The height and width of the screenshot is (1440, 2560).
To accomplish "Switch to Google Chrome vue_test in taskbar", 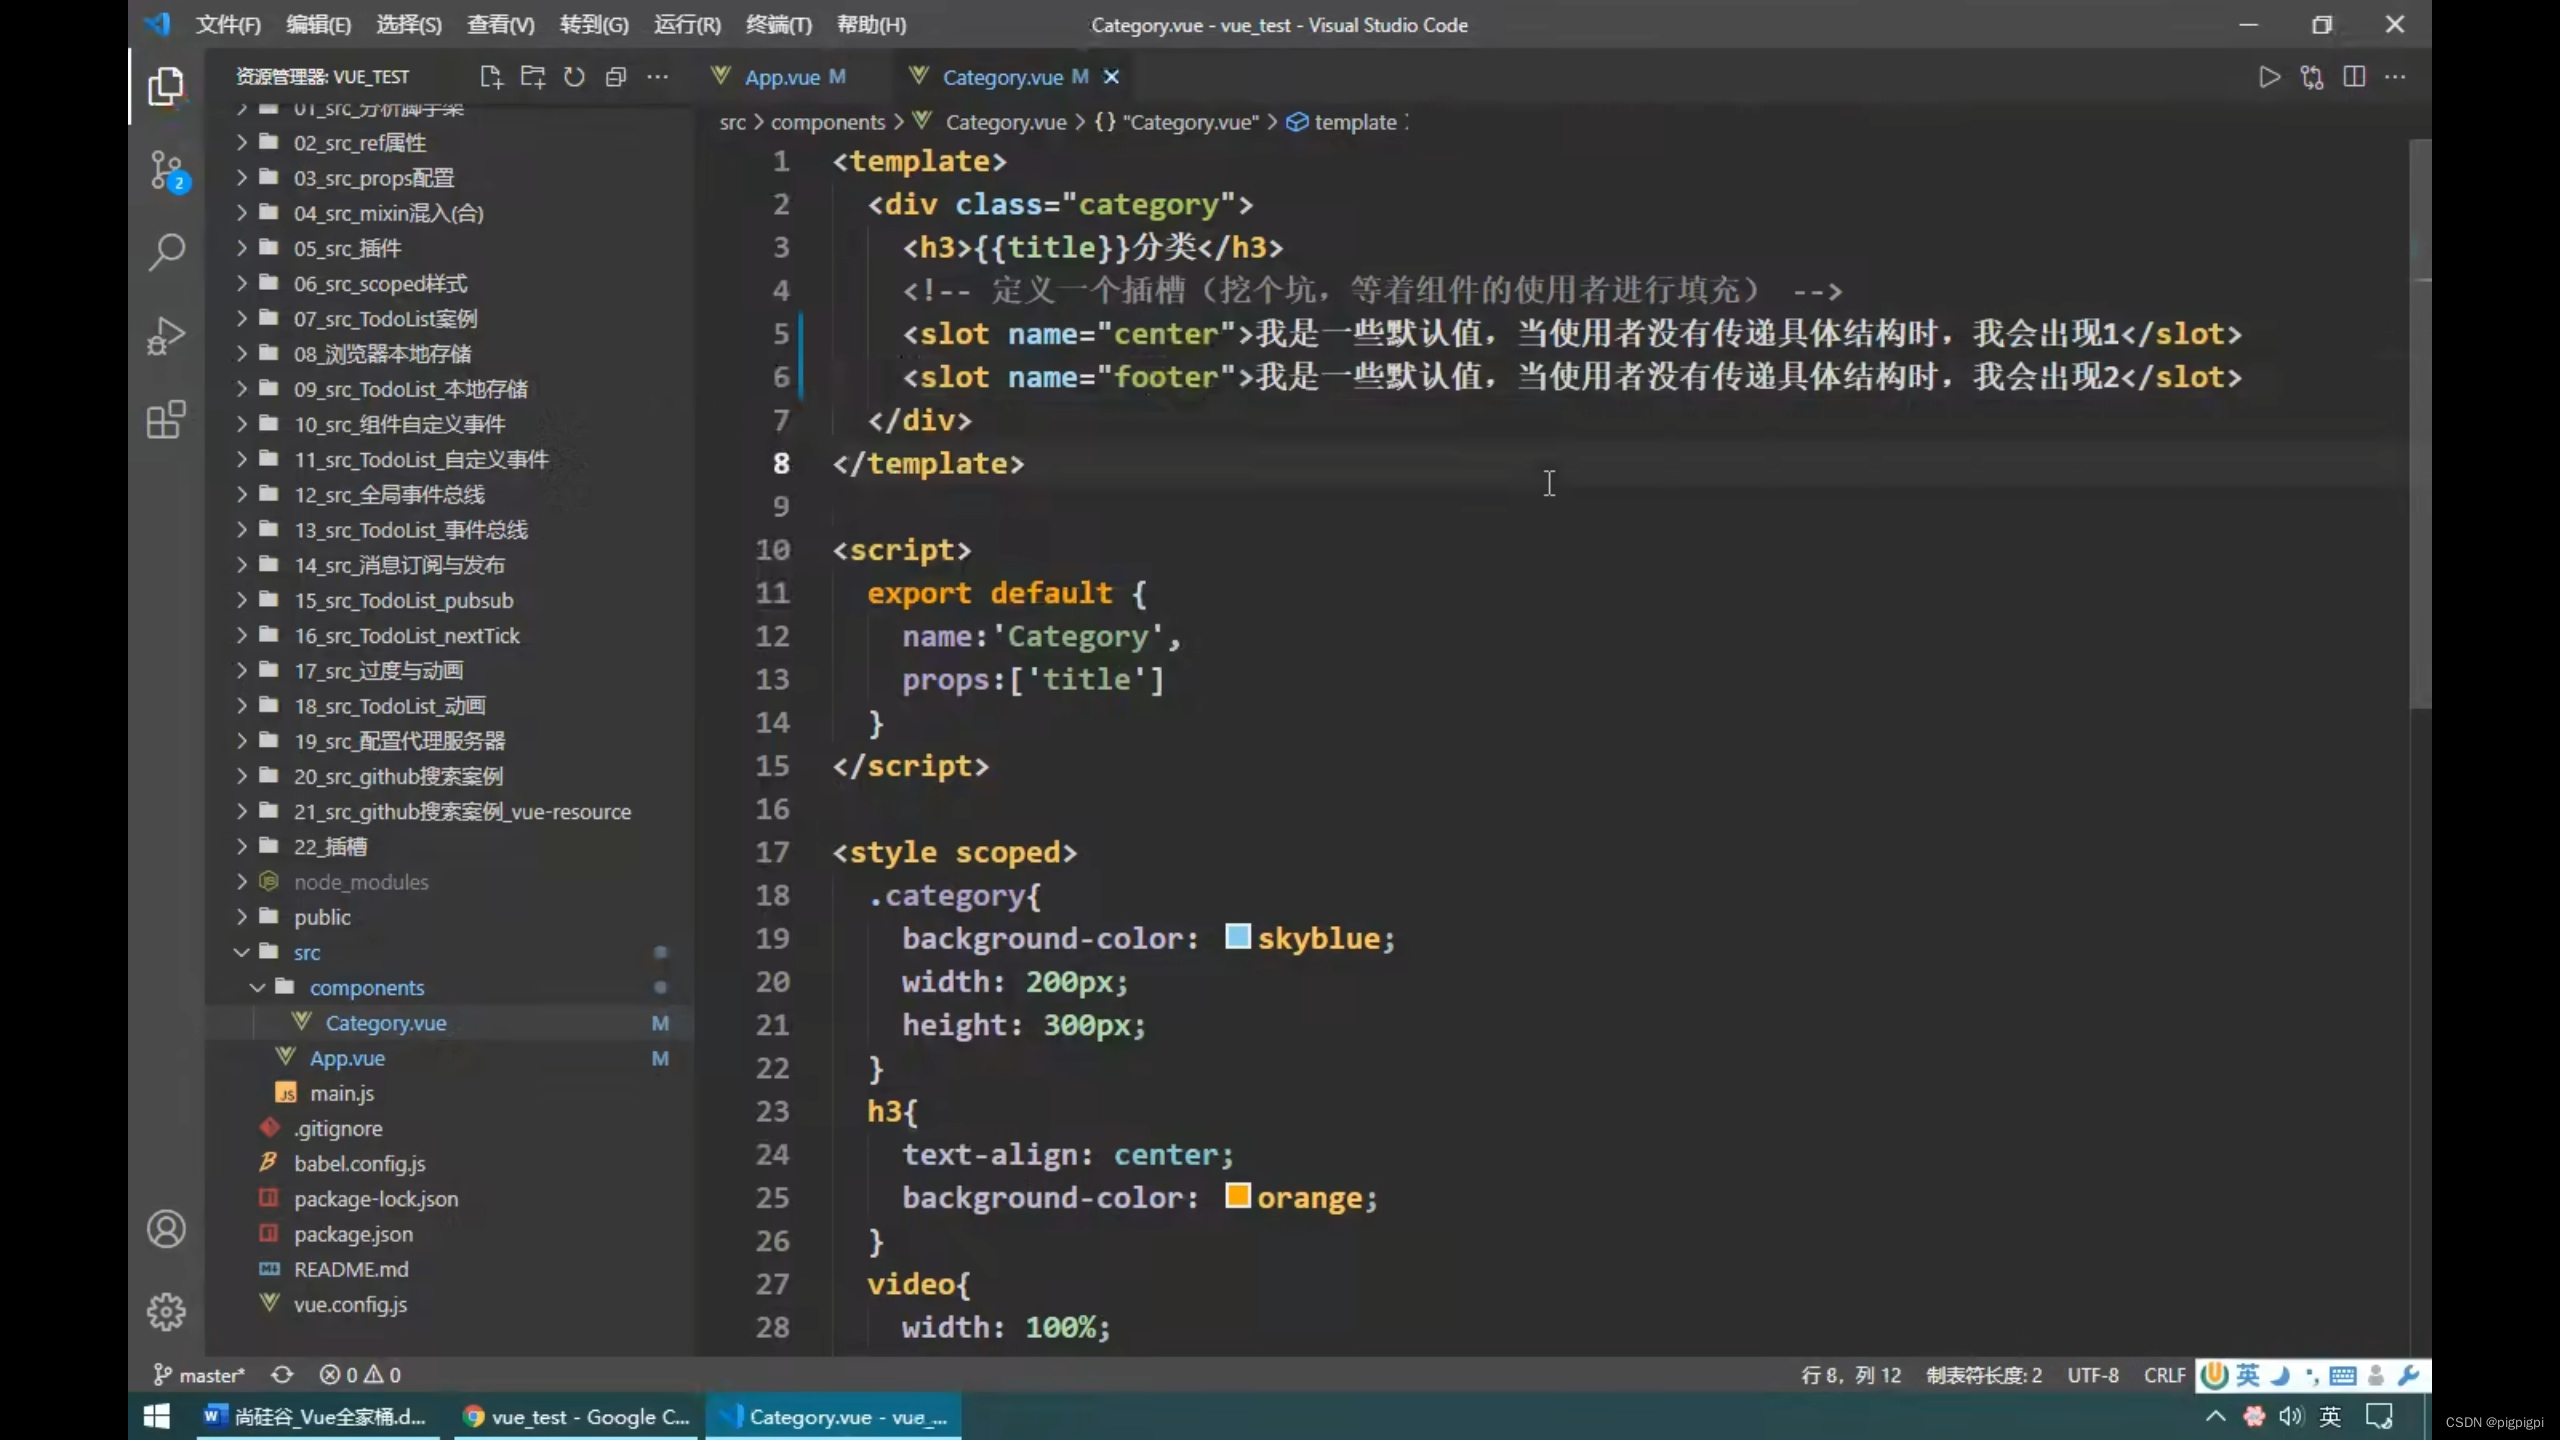I will (x=576, y=1416).
